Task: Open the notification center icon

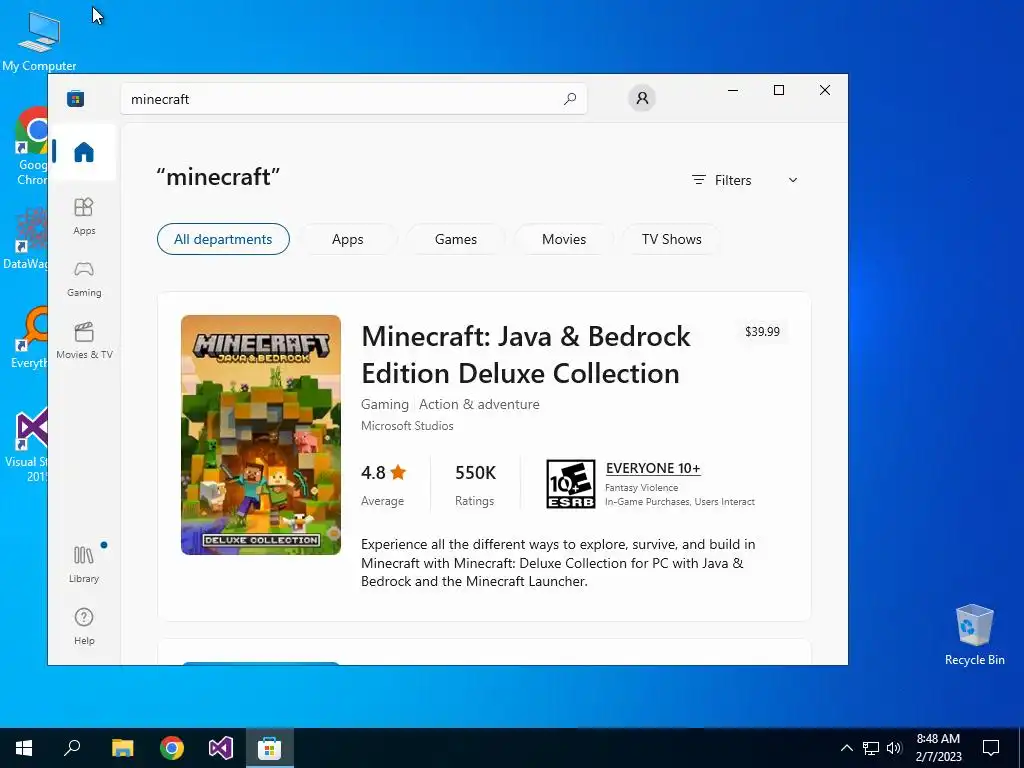Action: point(991,748)
